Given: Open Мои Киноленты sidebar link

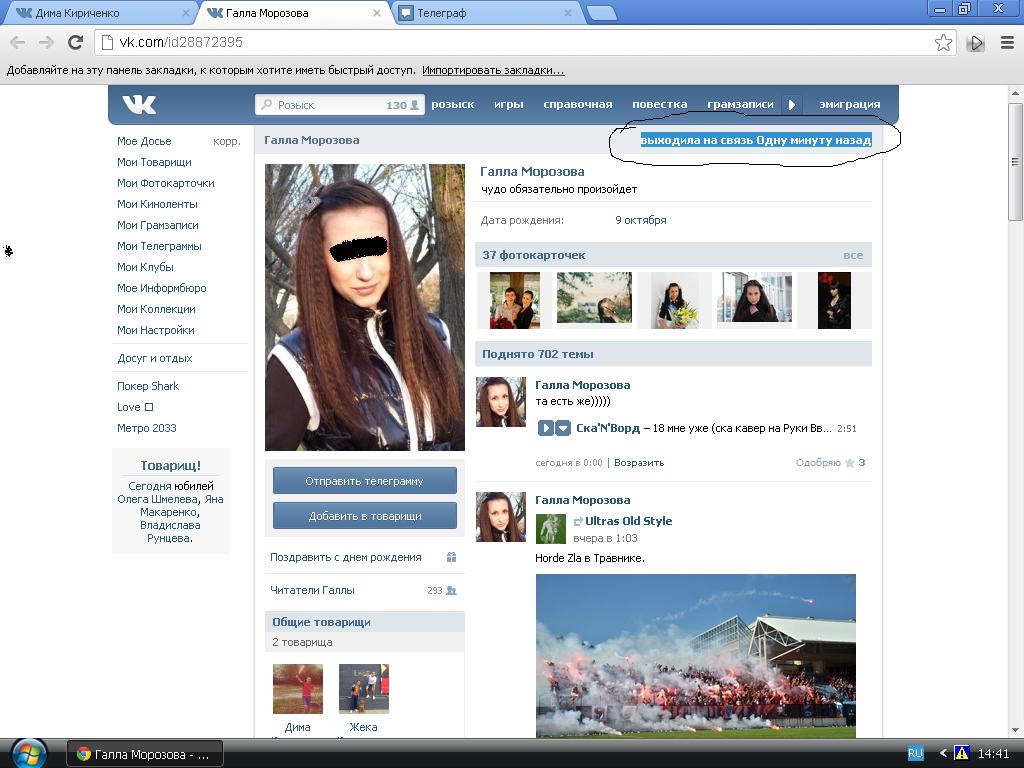Looking at the screenshot, I should (157, 204).
